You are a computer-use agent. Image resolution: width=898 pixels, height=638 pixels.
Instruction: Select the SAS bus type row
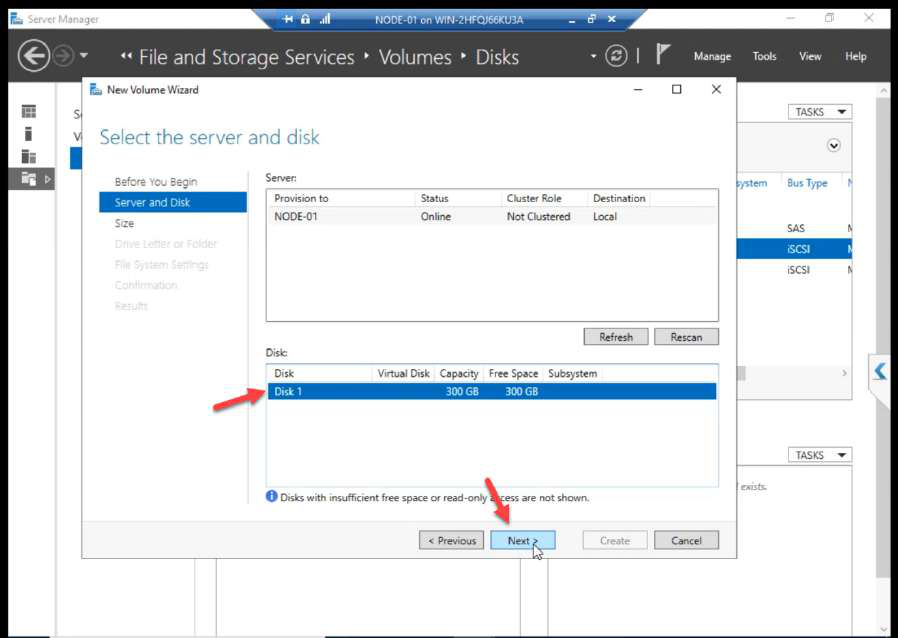pyautogui.click(x=795, y=228)
